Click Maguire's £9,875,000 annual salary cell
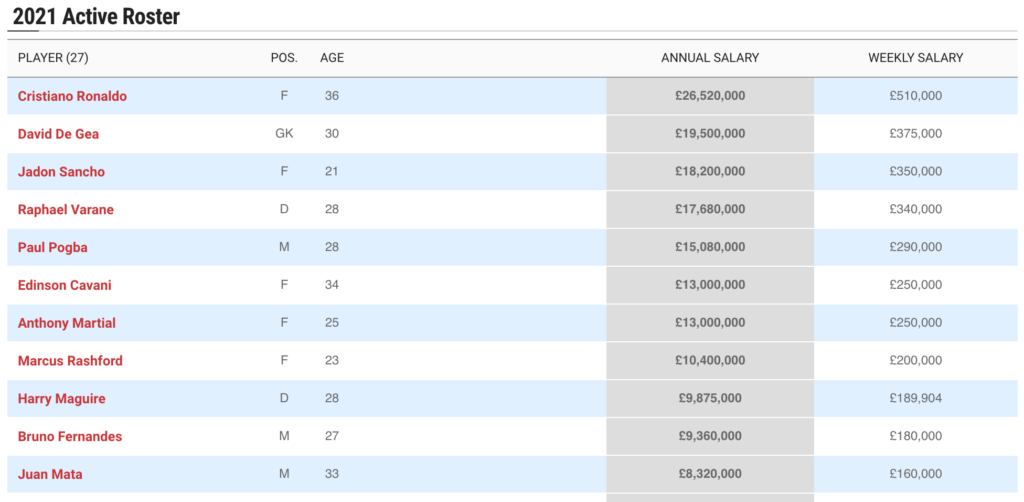 tap(710, 399)
